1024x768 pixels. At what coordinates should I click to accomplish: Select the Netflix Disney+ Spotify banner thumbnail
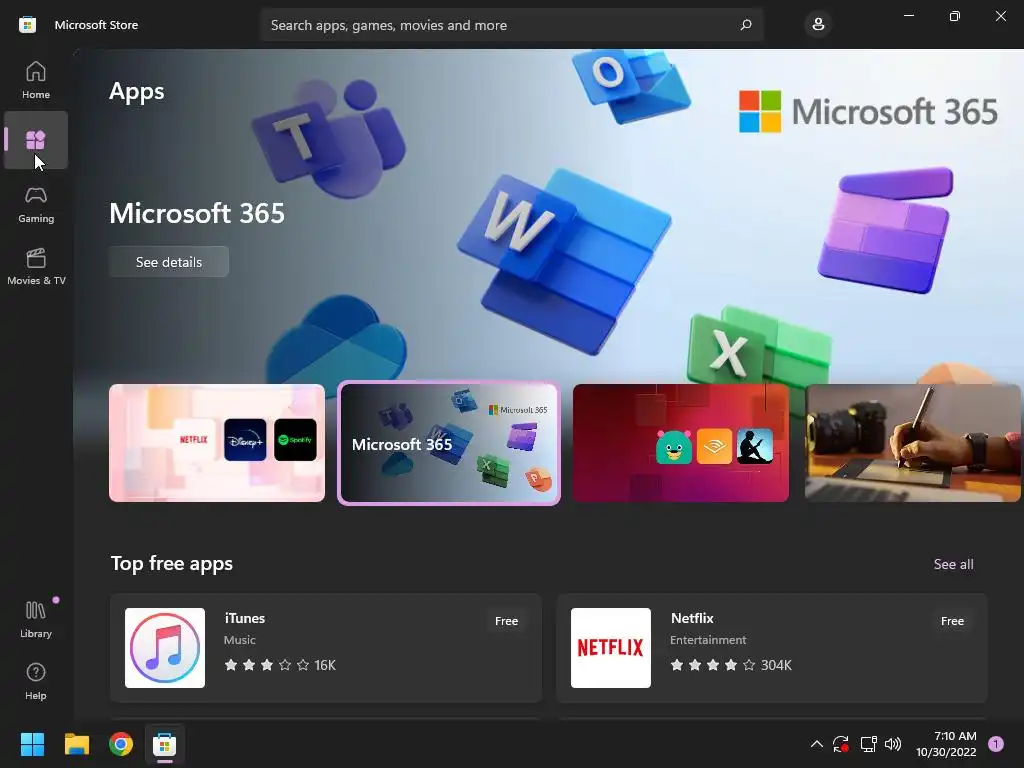click(x=217, y=443)
